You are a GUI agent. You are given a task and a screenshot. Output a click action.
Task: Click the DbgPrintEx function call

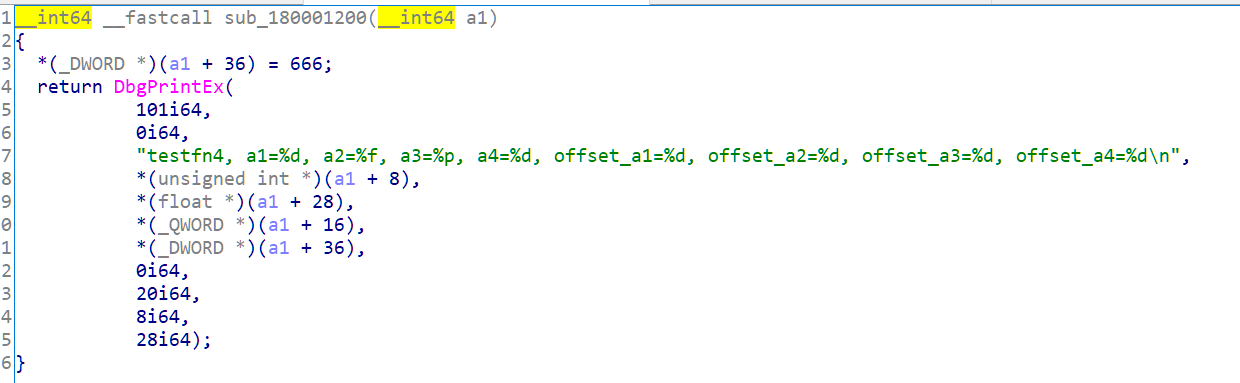[x=169, y=86]
